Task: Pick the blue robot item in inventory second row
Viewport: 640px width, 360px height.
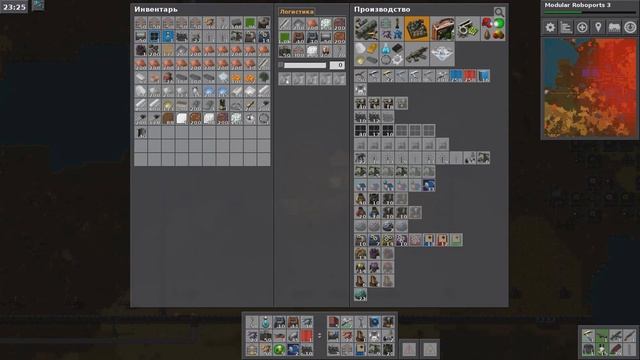Action: pyautogui.click(x=168, y=37)
